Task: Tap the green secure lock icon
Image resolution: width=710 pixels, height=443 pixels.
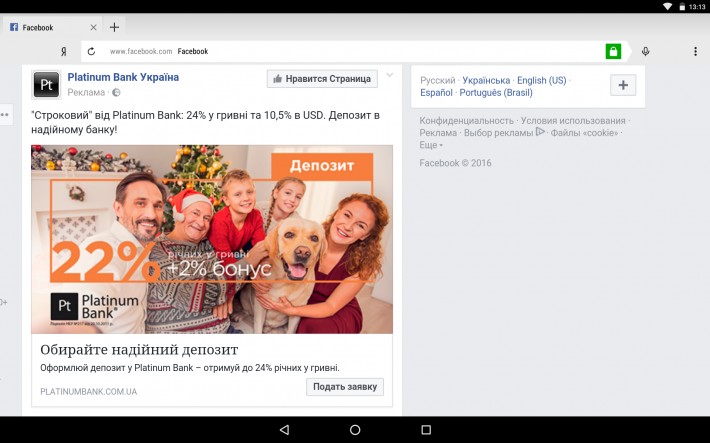Action: (614, 51)
